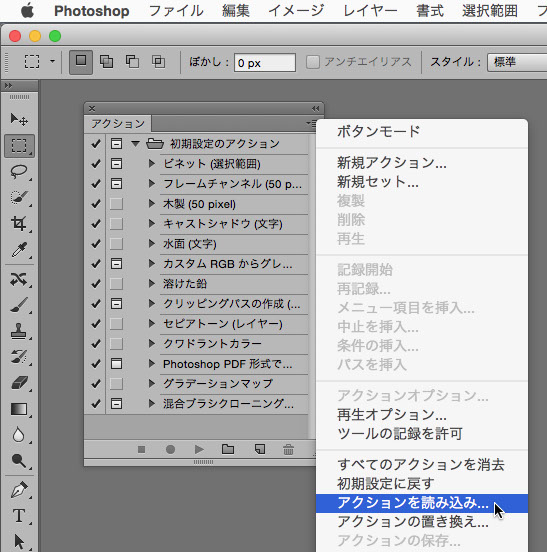Choose アクションを読み込み... menu item
Screen dimensions: 547x552
coord(422,503)
